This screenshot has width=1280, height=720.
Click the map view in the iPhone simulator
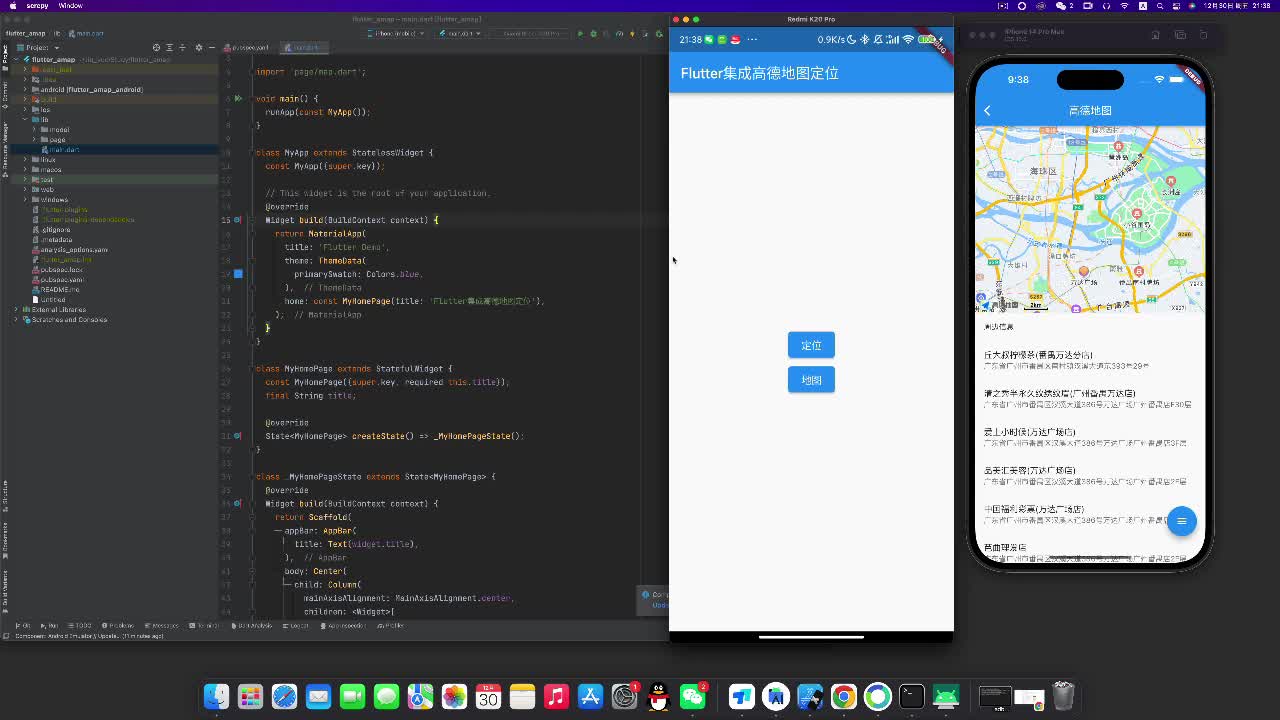[1090, 219]
